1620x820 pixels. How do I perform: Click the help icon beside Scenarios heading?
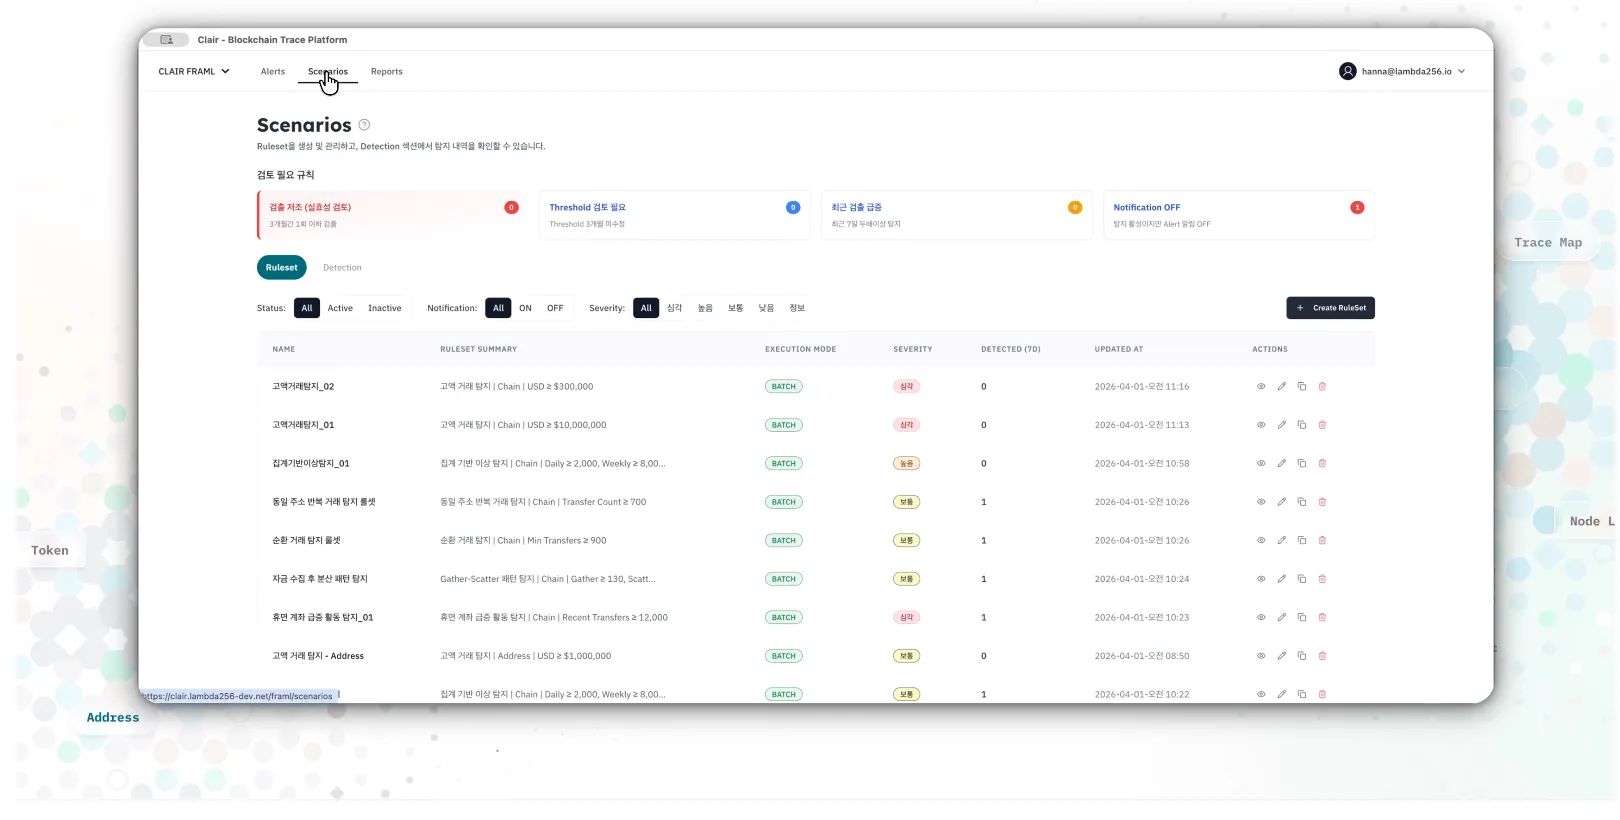364,125
